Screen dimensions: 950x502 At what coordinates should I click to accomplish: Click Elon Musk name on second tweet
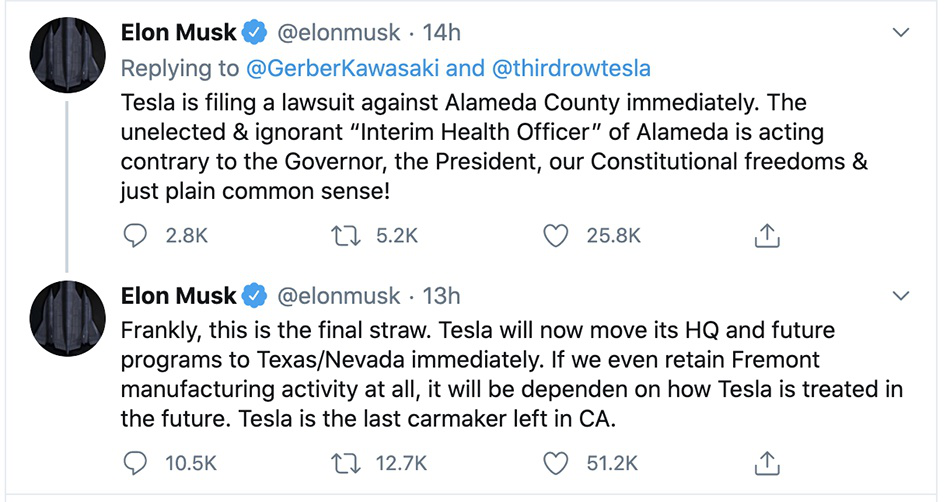pyautogui.click(x=178, y=296)
